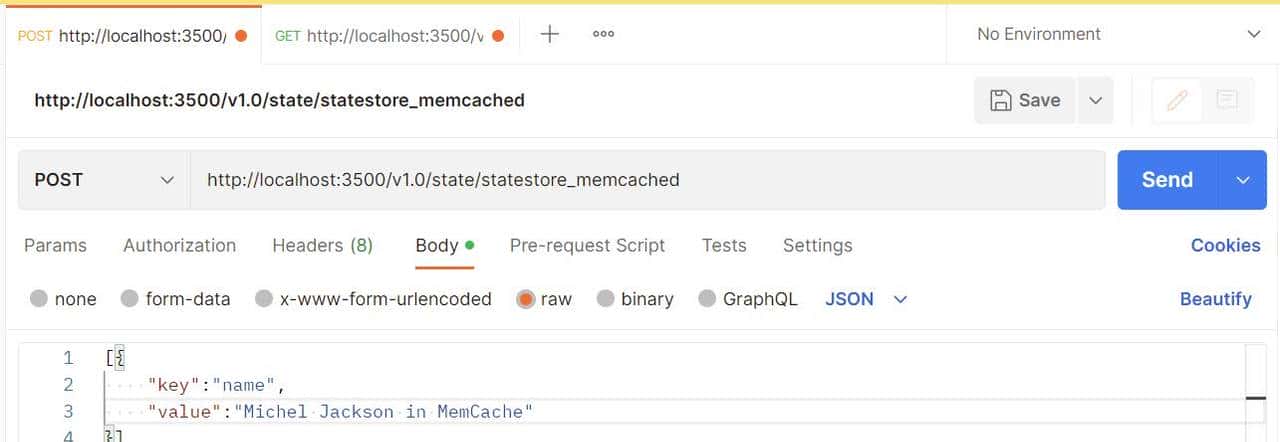The width and height of the screenshot is (1280, 442).
Task: Switch to the Headers (8) tab
Action: point(322,245)
